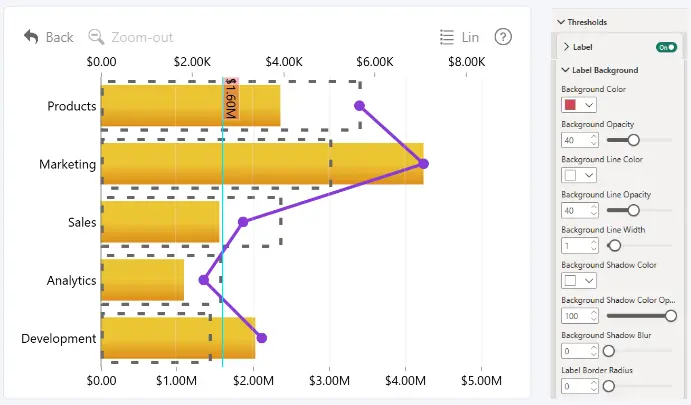
Task: Click the Label Border Radius value field
Action: click(580, 386)
